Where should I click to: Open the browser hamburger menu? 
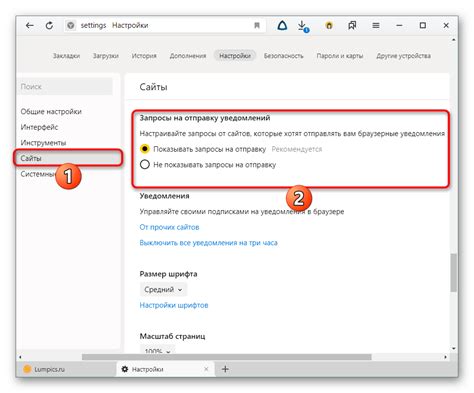tap(376, 25)
